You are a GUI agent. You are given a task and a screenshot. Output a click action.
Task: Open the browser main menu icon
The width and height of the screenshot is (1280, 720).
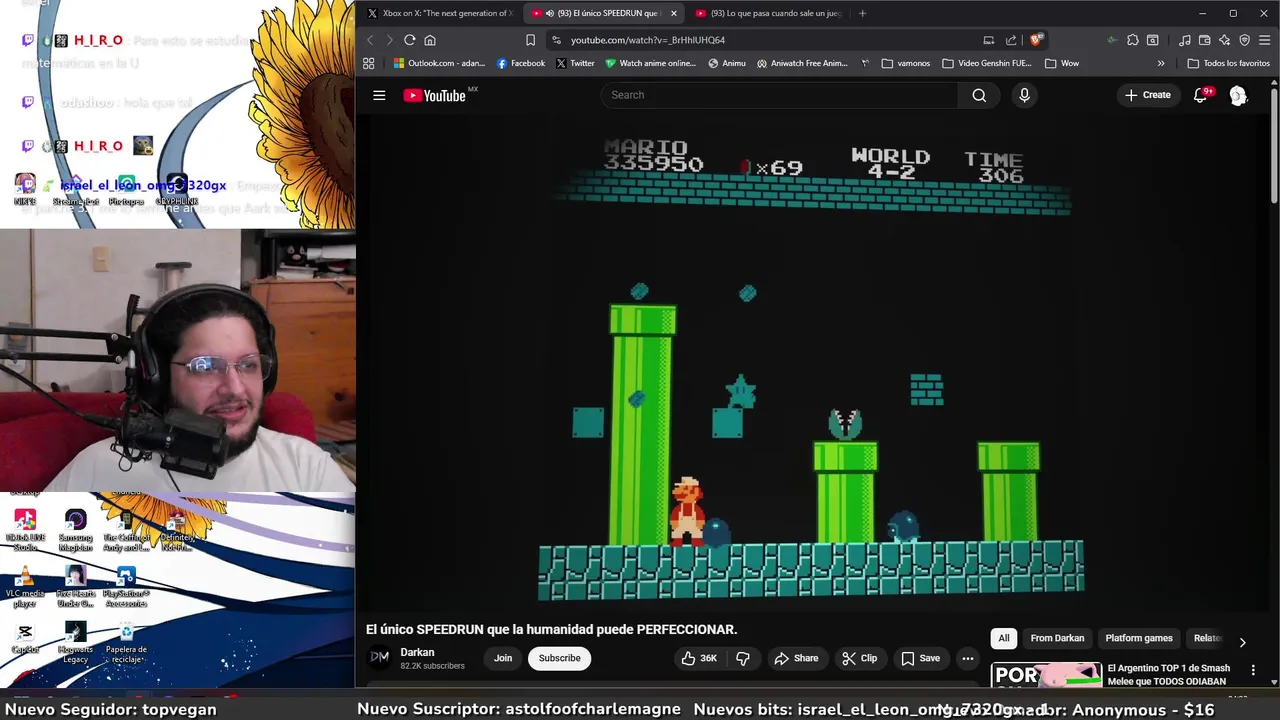1265,40
